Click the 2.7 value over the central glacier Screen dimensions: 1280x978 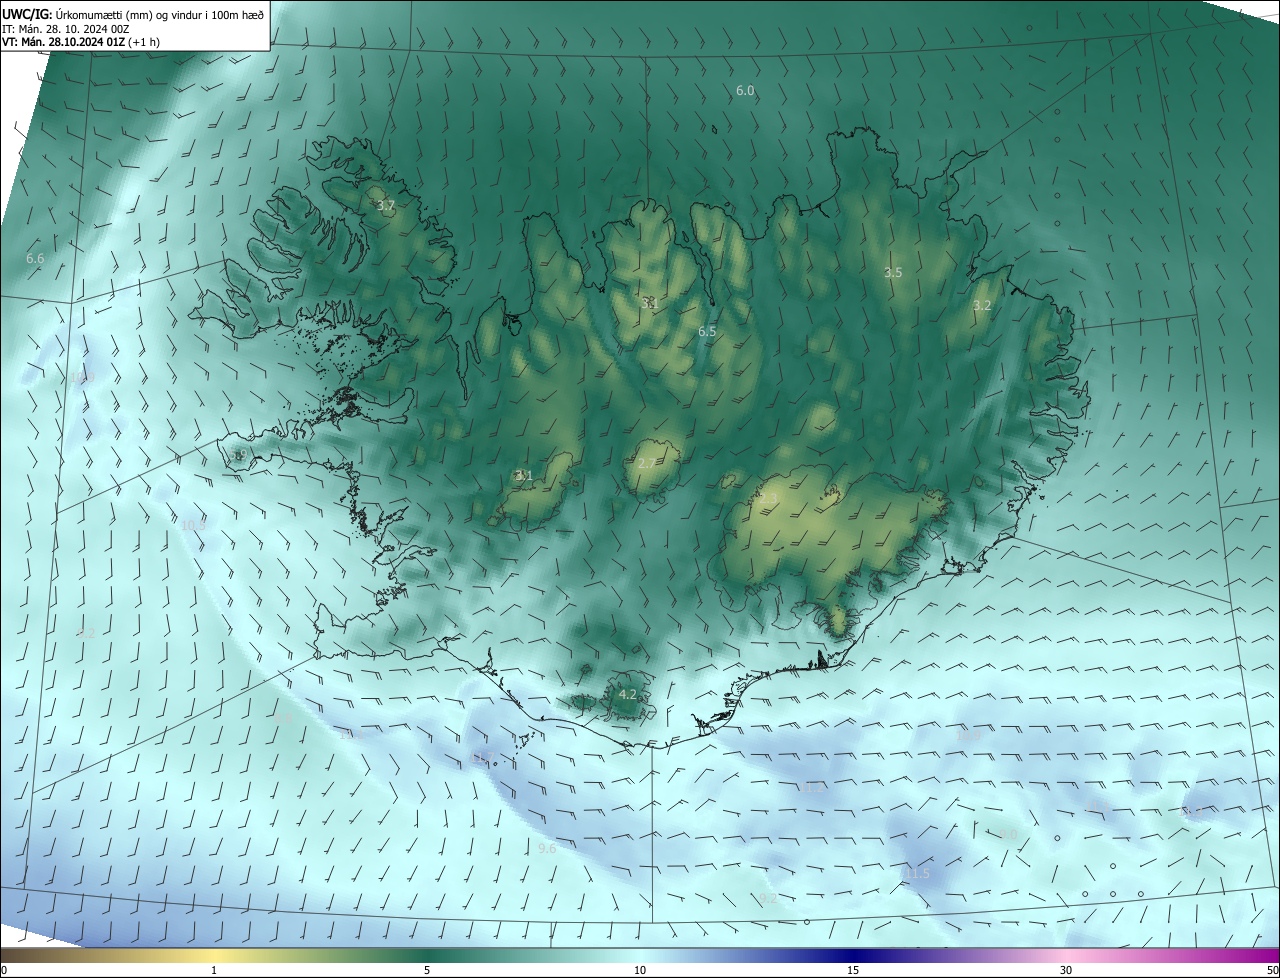(x=647, y=464)
